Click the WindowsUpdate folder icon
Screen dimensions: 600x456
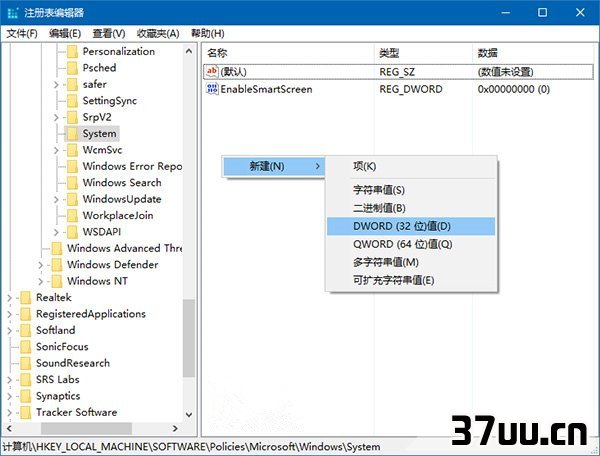[72, 199]
